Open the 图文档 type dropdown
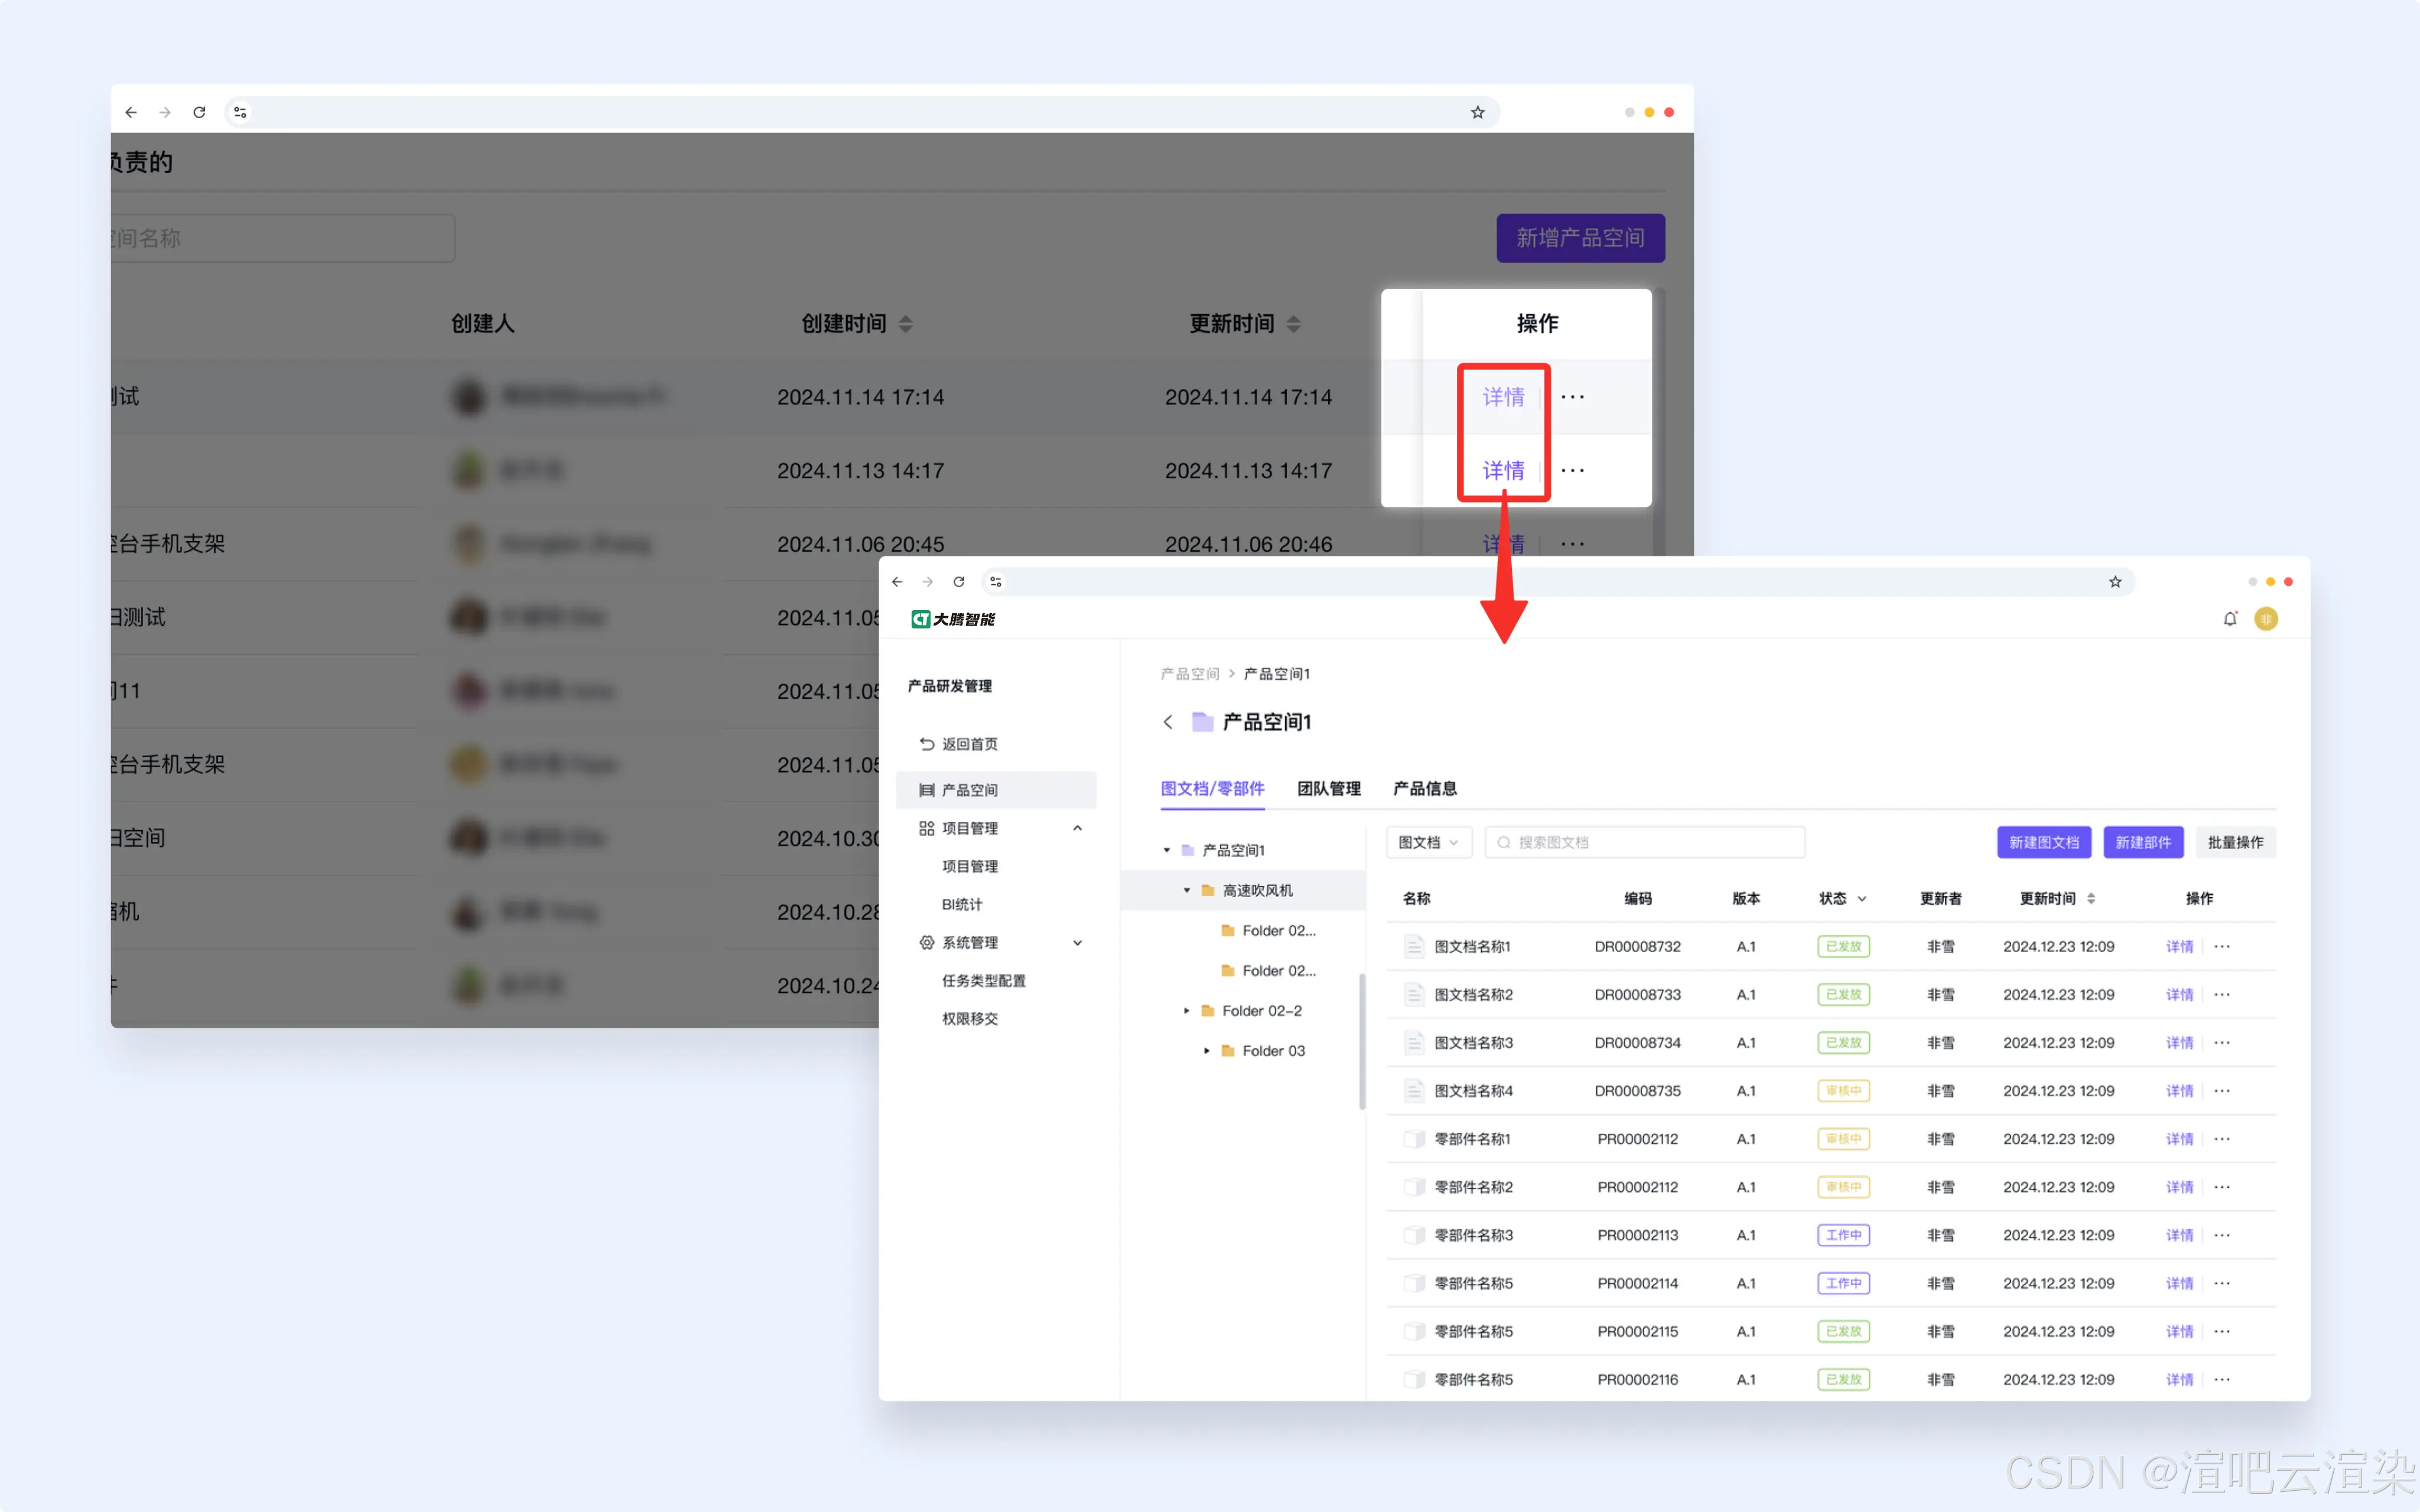The image size is (2420, 1512). [1428, 843]
